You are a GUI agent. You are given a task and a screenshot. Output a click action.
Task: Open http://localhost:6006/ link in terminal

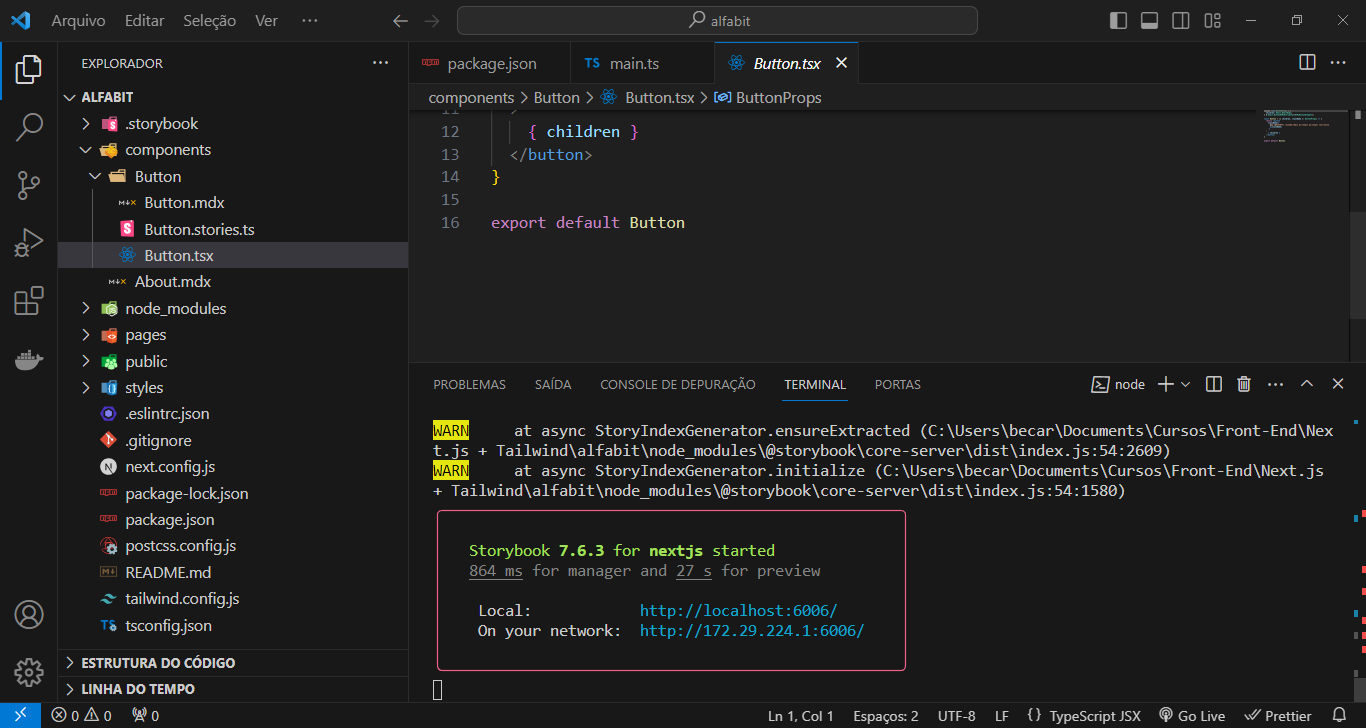tap(738, 610)
